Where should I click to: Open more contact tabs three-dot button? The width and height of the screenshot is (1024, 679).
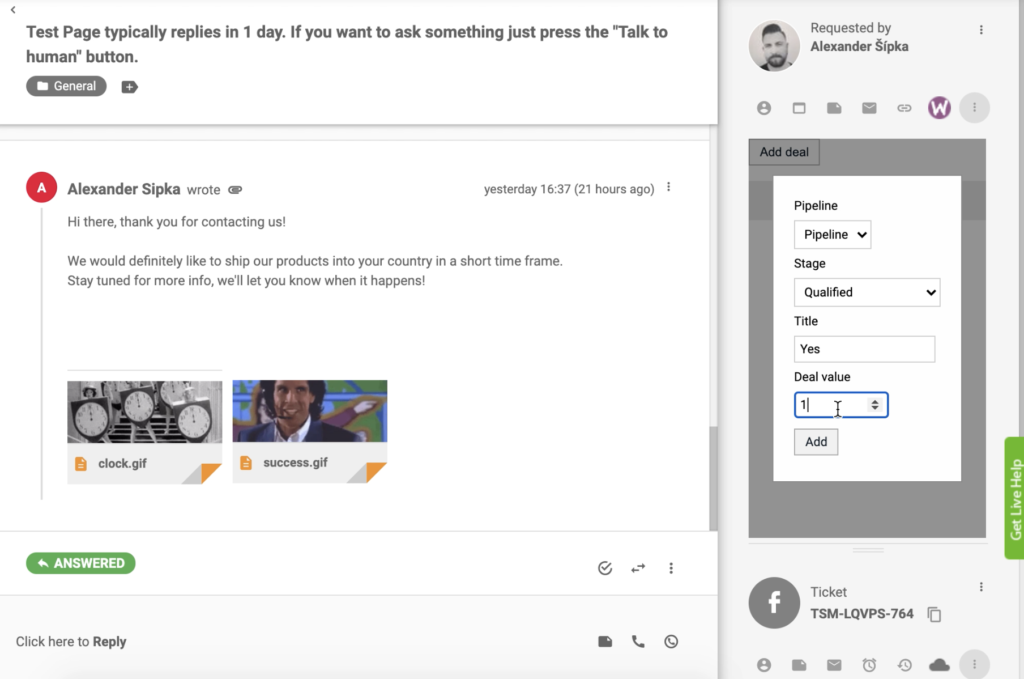[x=974, y=108]
